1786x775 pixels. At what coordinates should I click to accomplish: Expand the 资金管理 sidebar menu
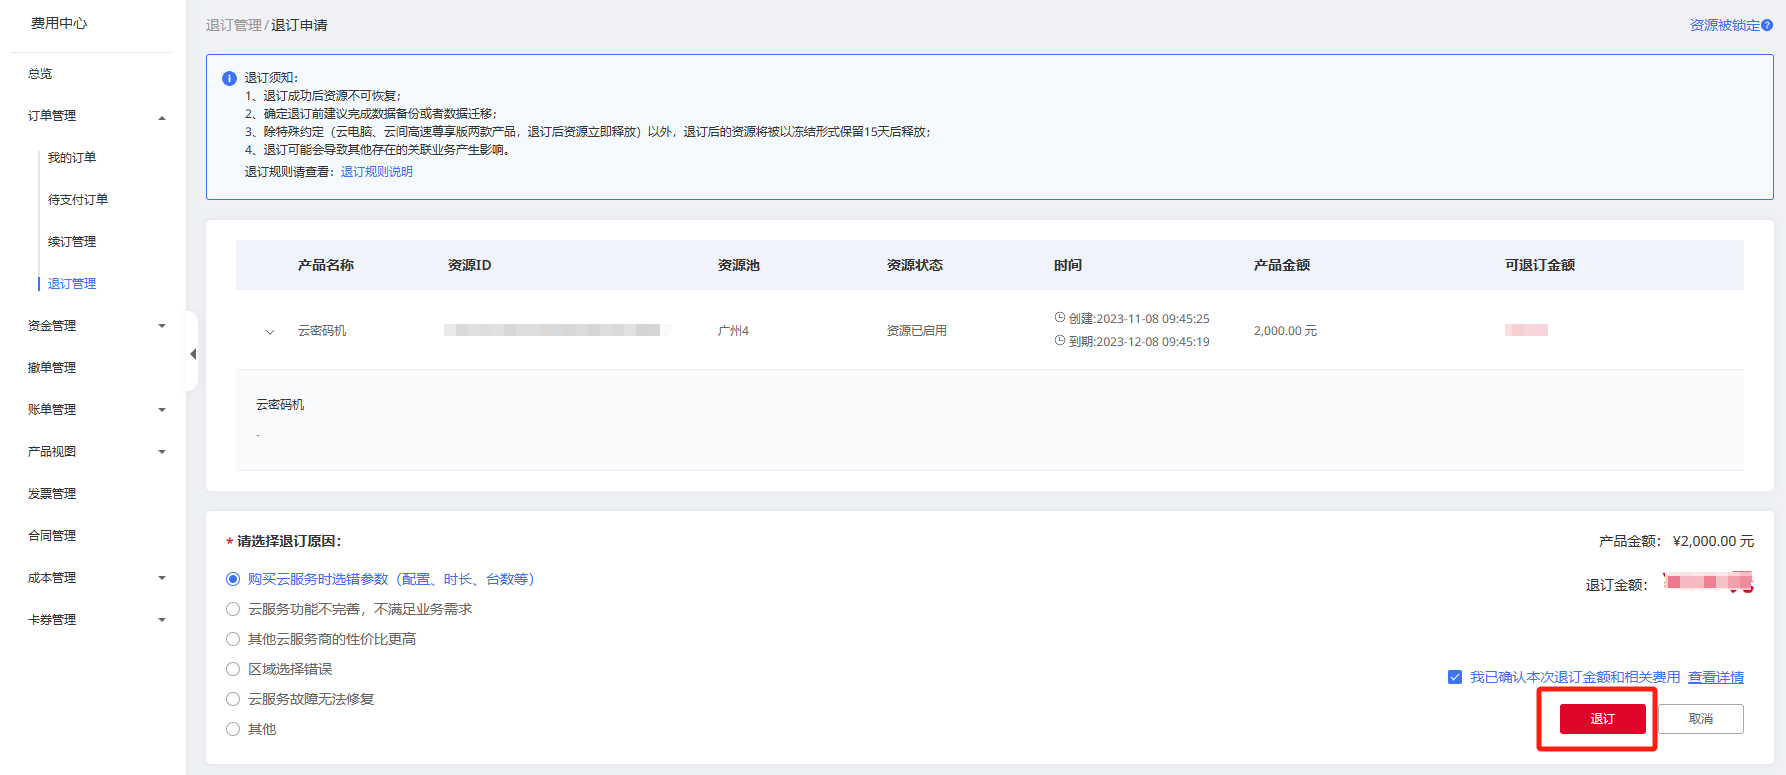(x=162, y=326)
